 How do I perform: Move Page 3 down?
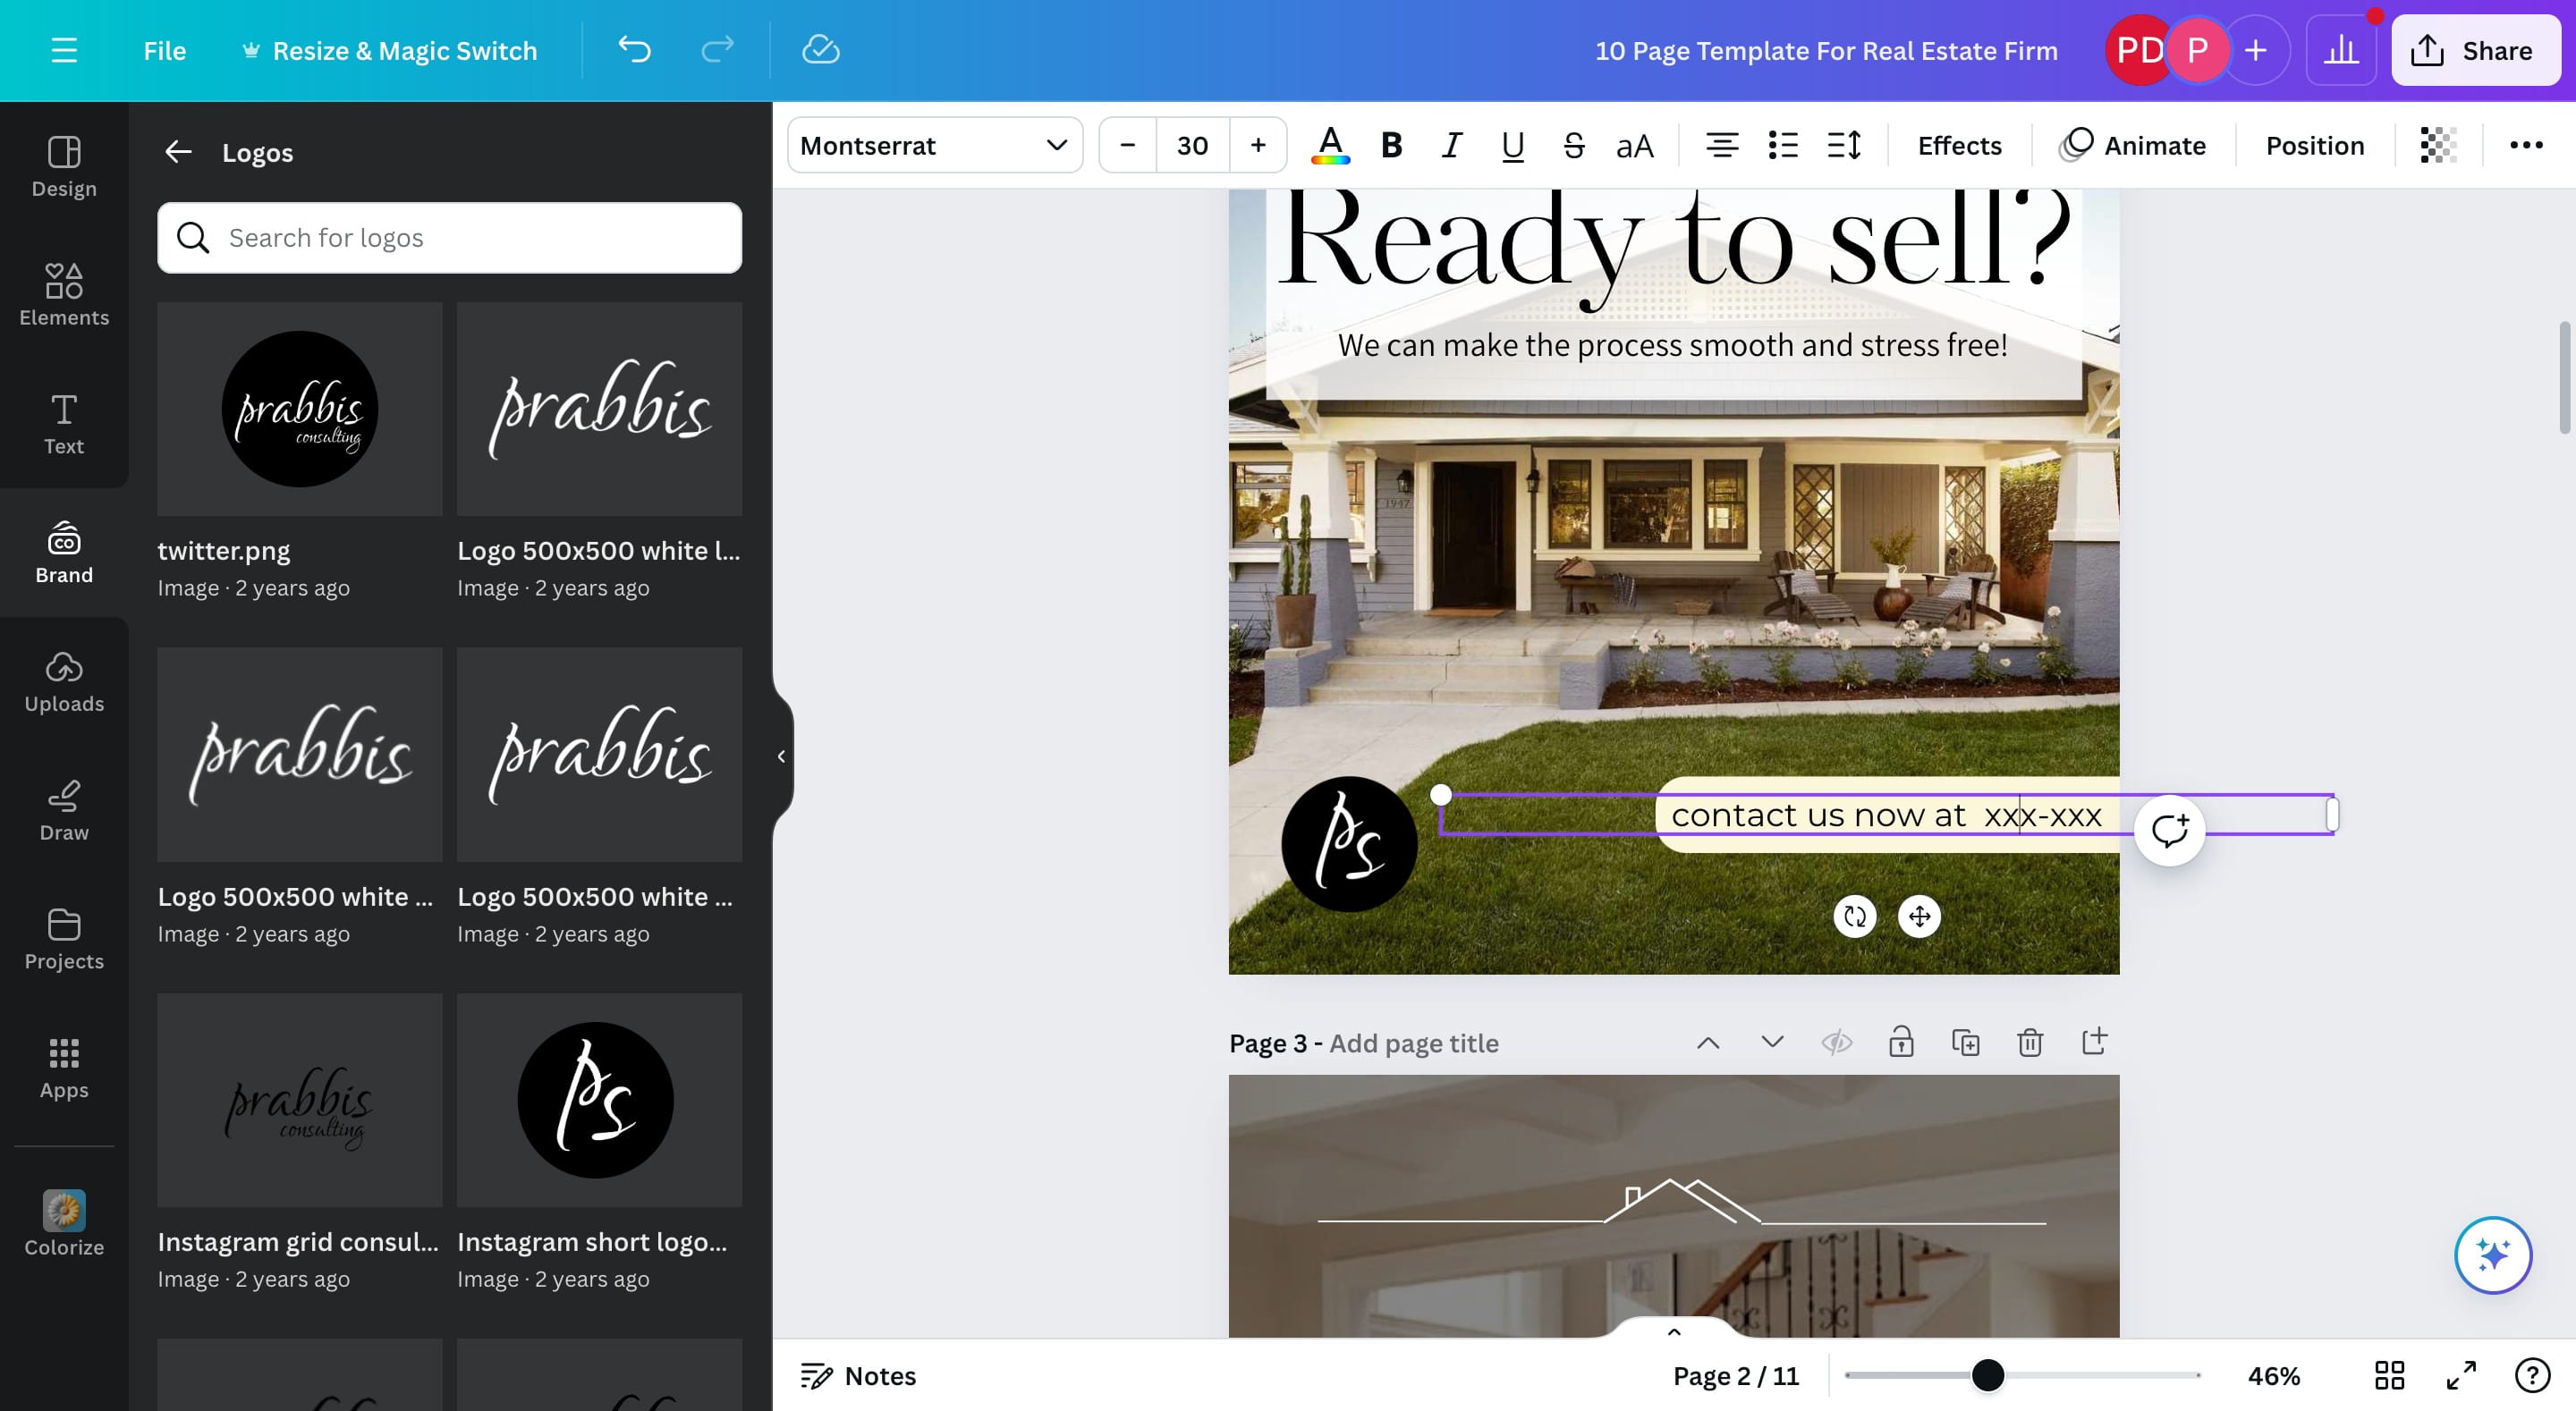(x=1772, y=1043)
